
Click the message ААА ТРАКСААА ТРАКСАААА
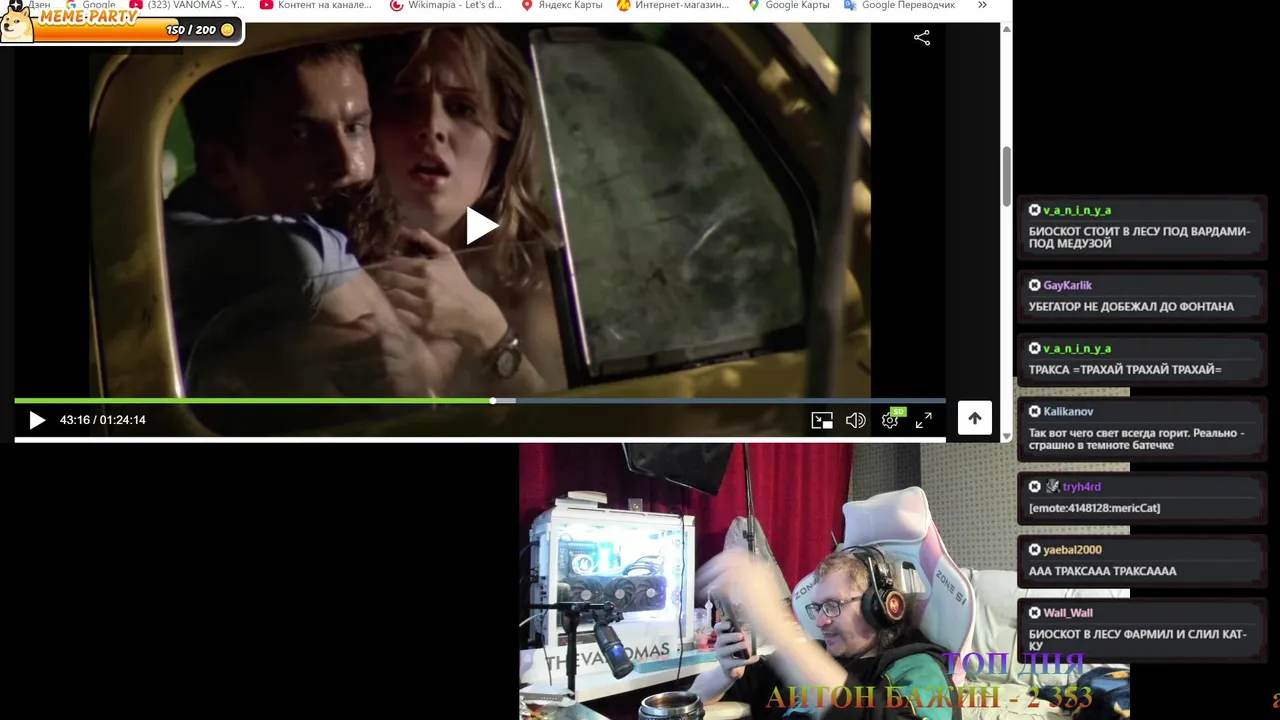click(1102, 571)
